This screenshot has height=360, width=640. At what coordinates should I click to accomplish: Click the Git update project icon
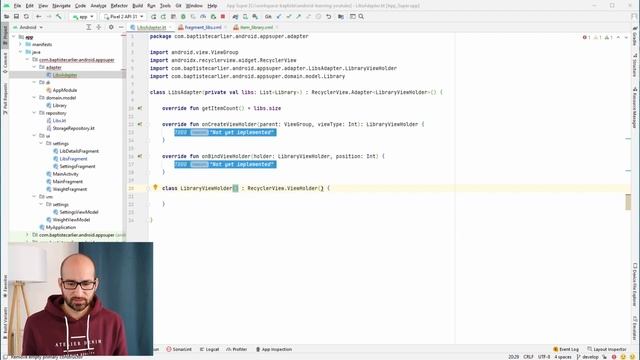click(279, 17)
